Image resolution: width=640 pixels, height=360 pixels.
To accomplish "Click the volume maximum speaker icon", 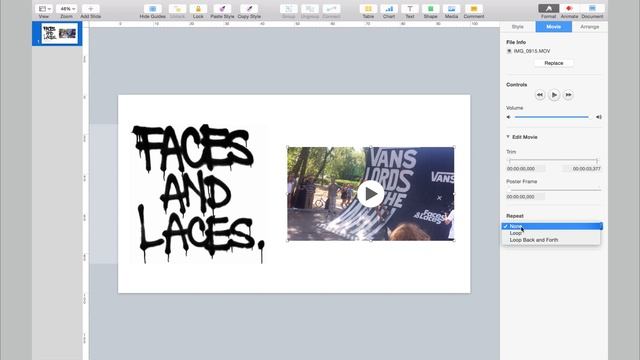I will (598, 117).
